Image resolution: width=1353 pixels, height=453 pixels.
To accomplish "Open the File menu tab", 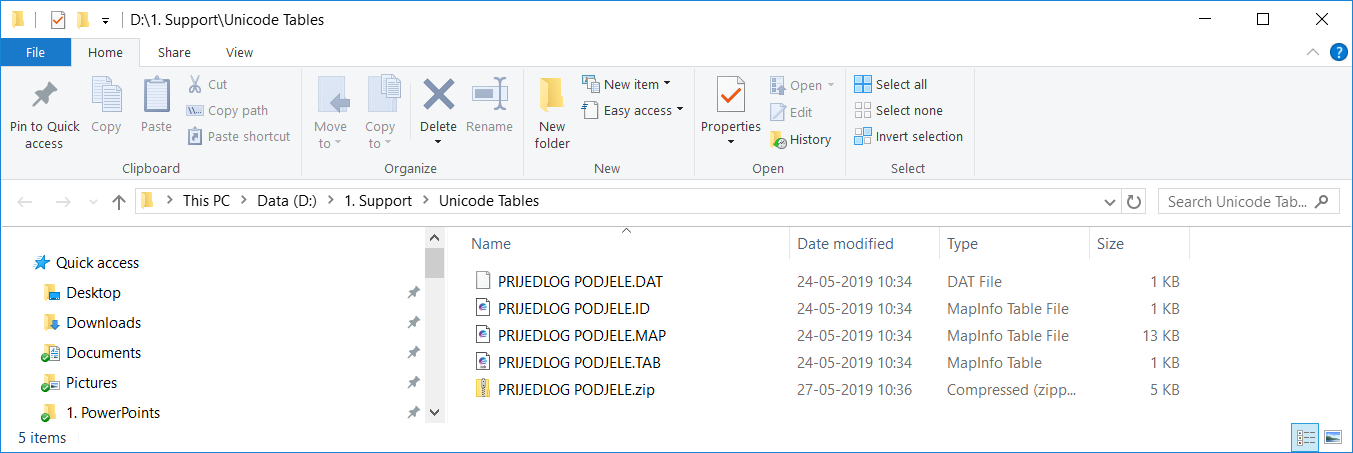I will tap(35, 52).
